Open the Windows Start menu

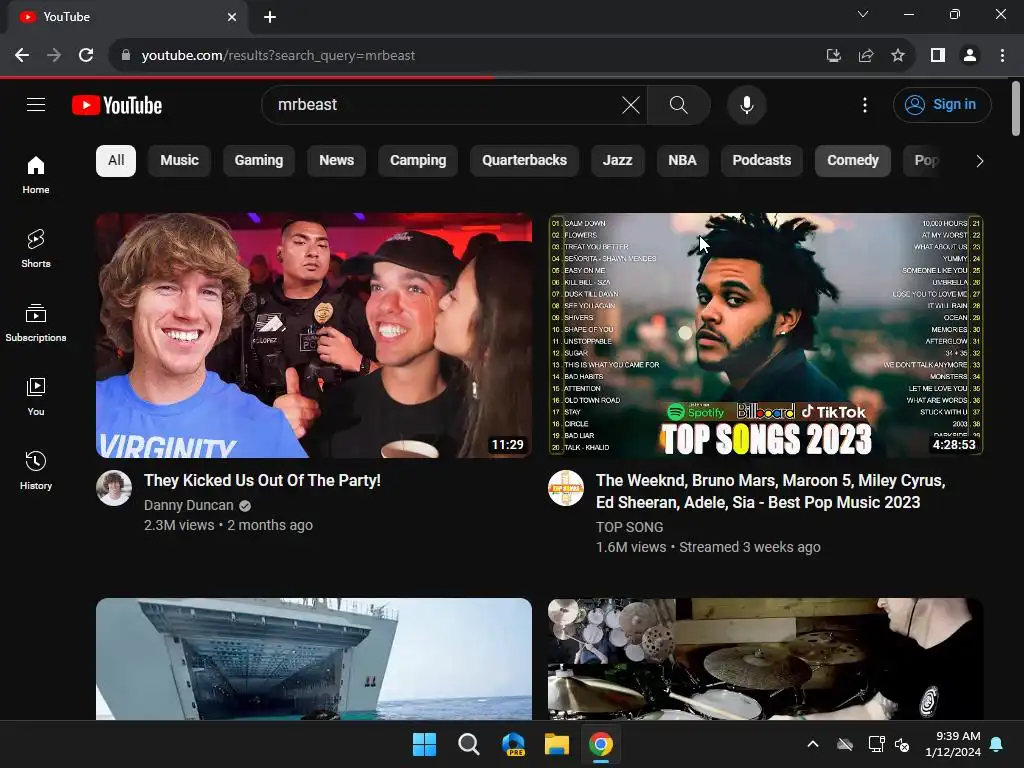(424, 744)
